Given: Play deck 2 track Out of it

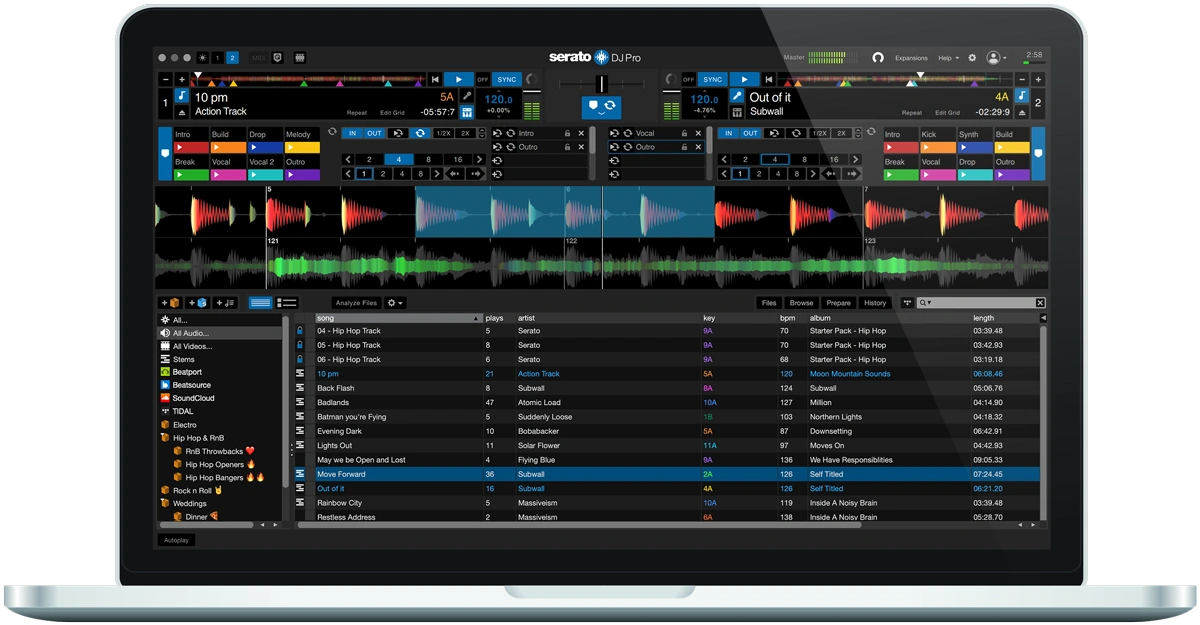Looking at the screenshot, I should pyautogui.click(x=745, y=79).
